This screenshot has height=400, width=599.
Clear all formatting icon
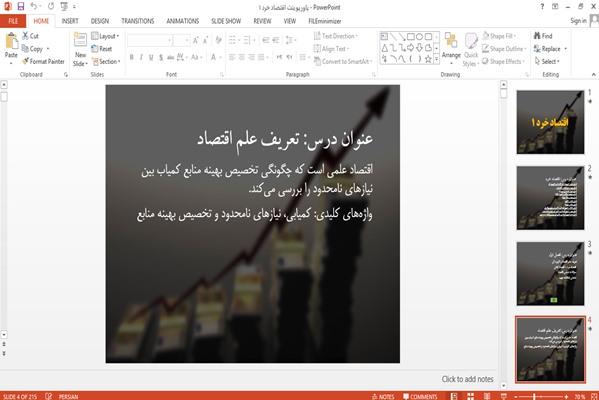218,40
